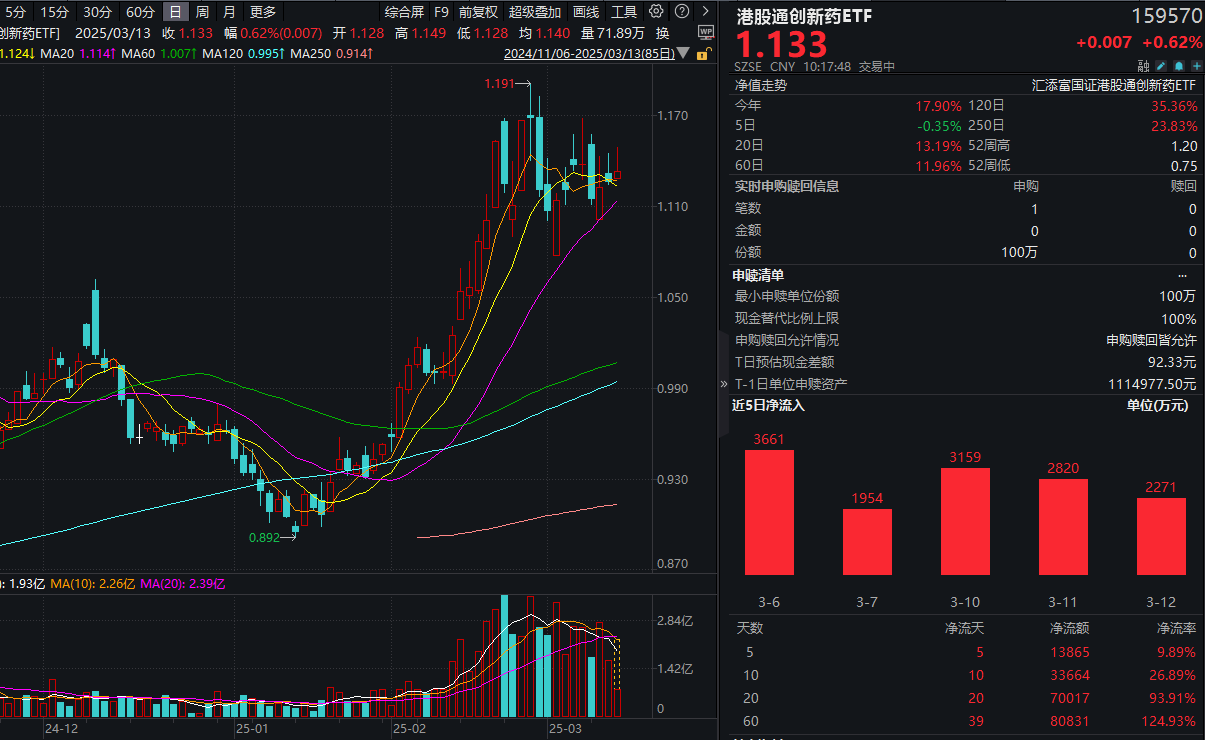Click the 52周高 value 1.20

(1184, 146)
